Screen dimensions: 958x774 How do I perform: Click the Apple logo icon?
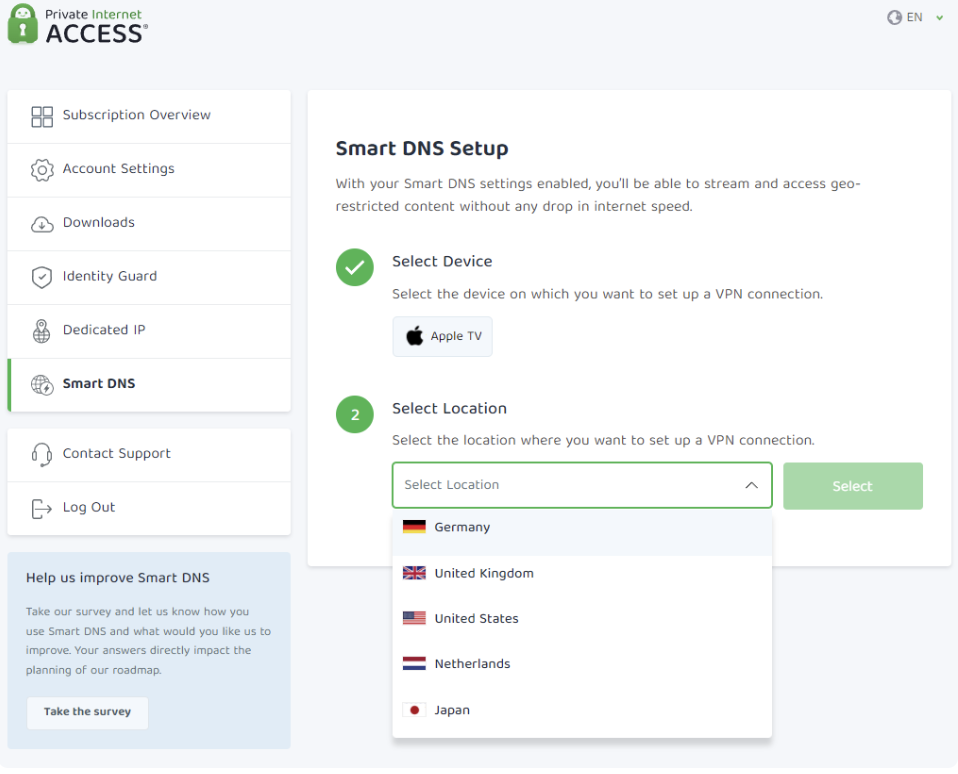(x=415, y=336)
